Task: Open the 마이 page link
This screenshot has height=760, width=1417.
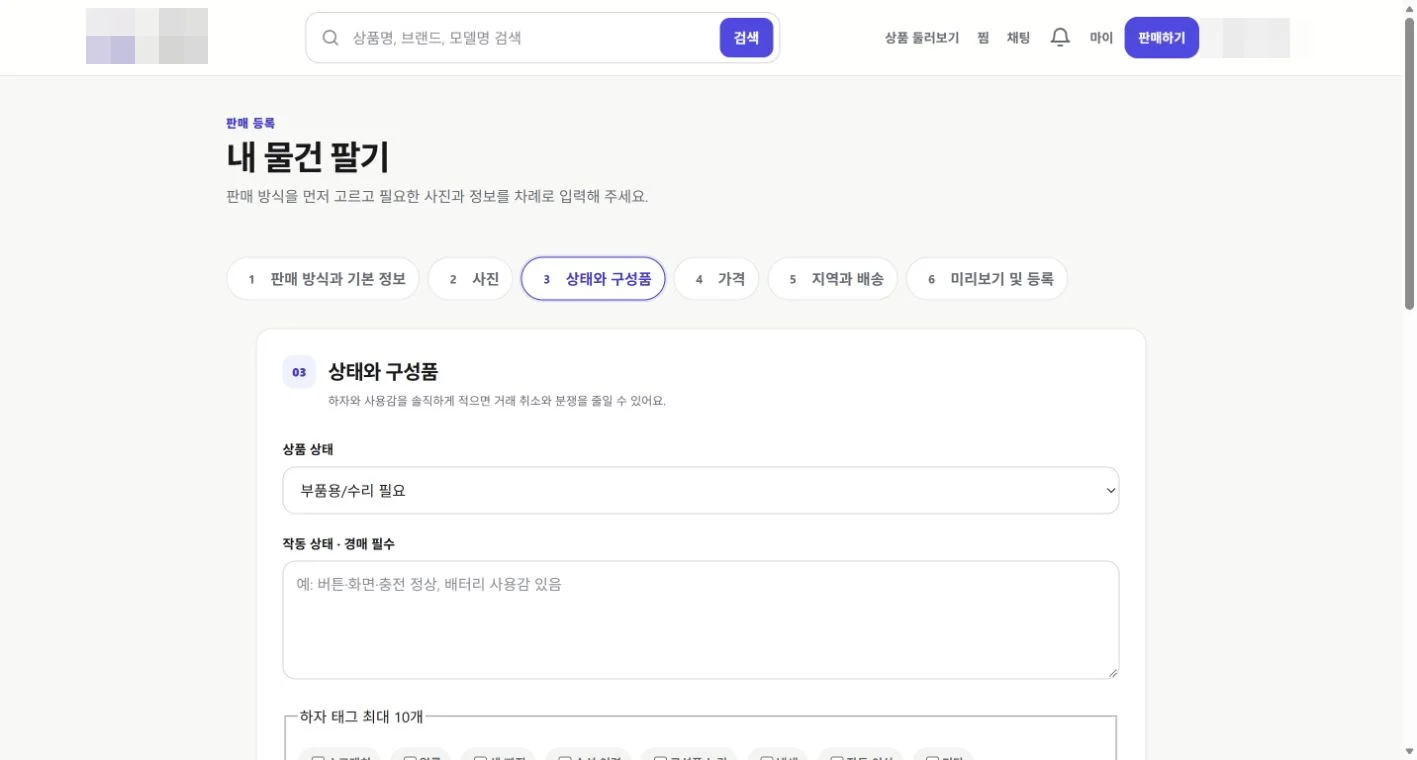Action: tap(1101, 38)
